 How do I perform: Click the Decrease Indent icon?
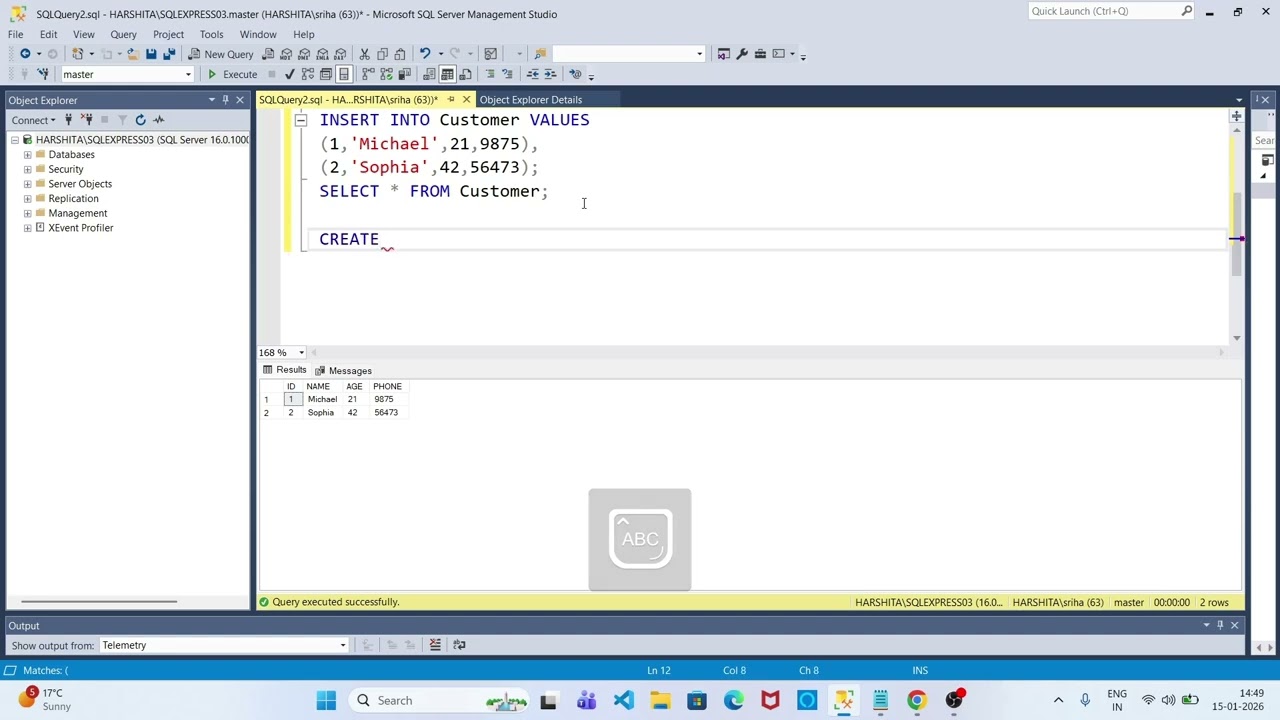click(x=533, y=74)
